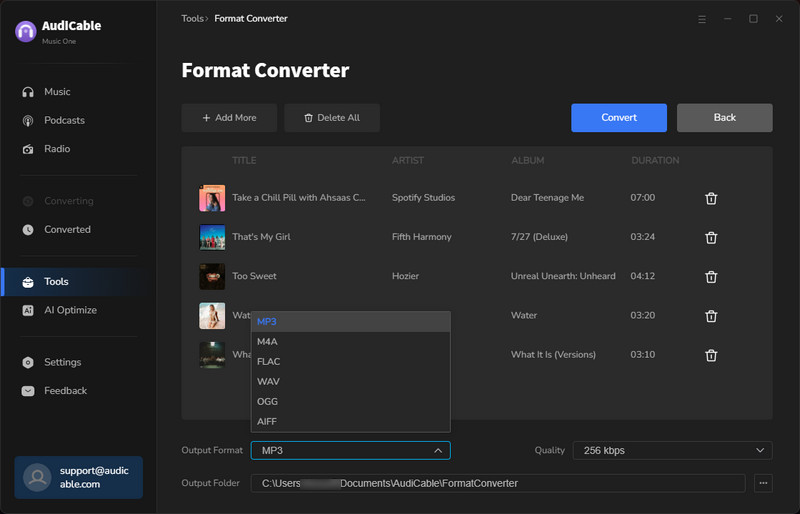Viewport: 800px width, 514px height.
Task: Click album Unreal Unearth: Unheard
Action: coord(563,276)
